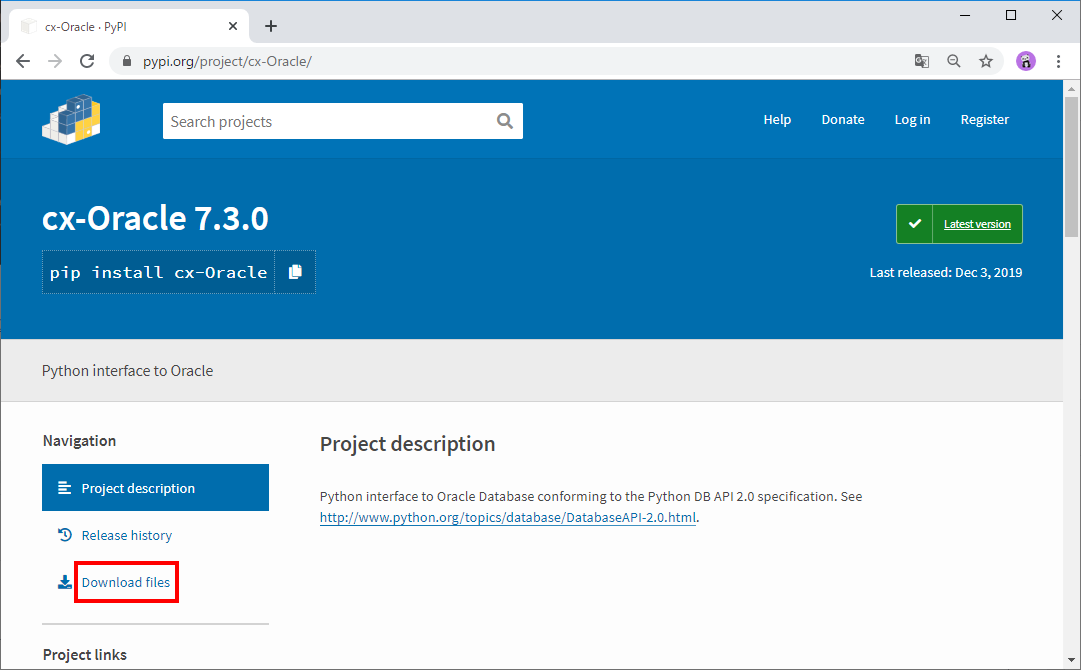Maximize the Chrome window
The height and width of the screenshot is (670, 1081).
[x=1011, y=15]
